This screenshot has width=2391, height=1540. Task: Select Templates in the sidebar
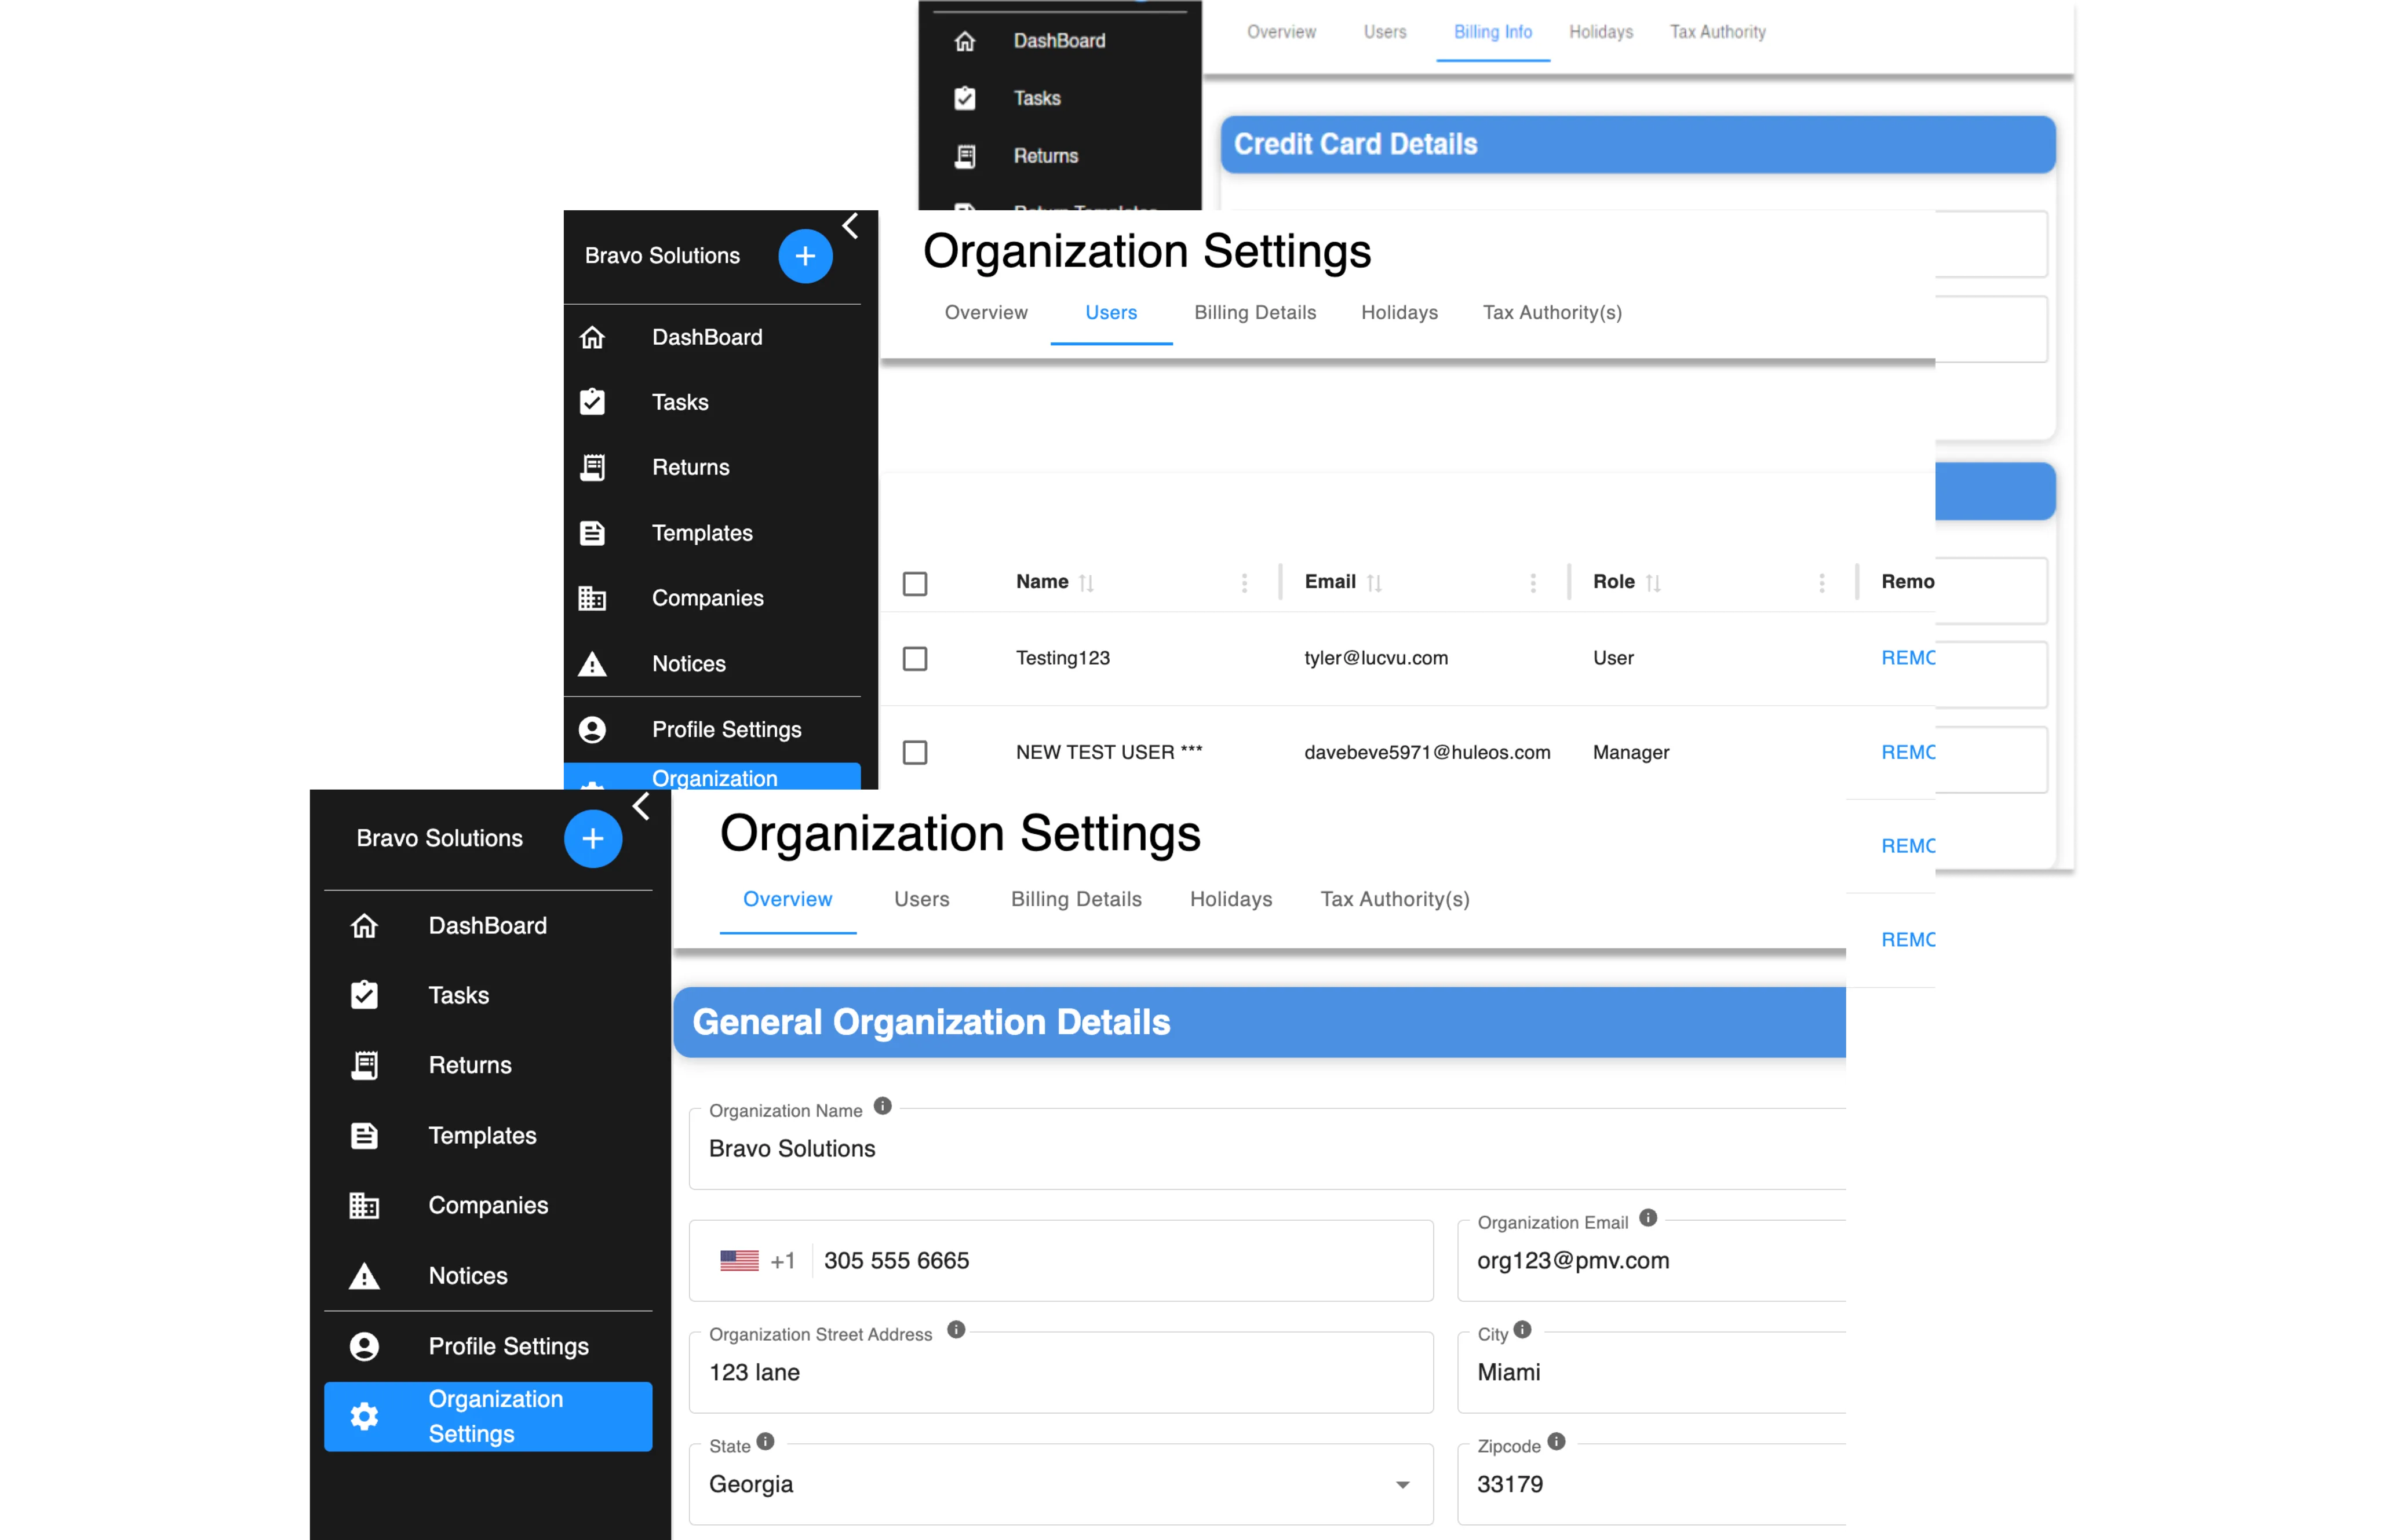coord(482,1135)
